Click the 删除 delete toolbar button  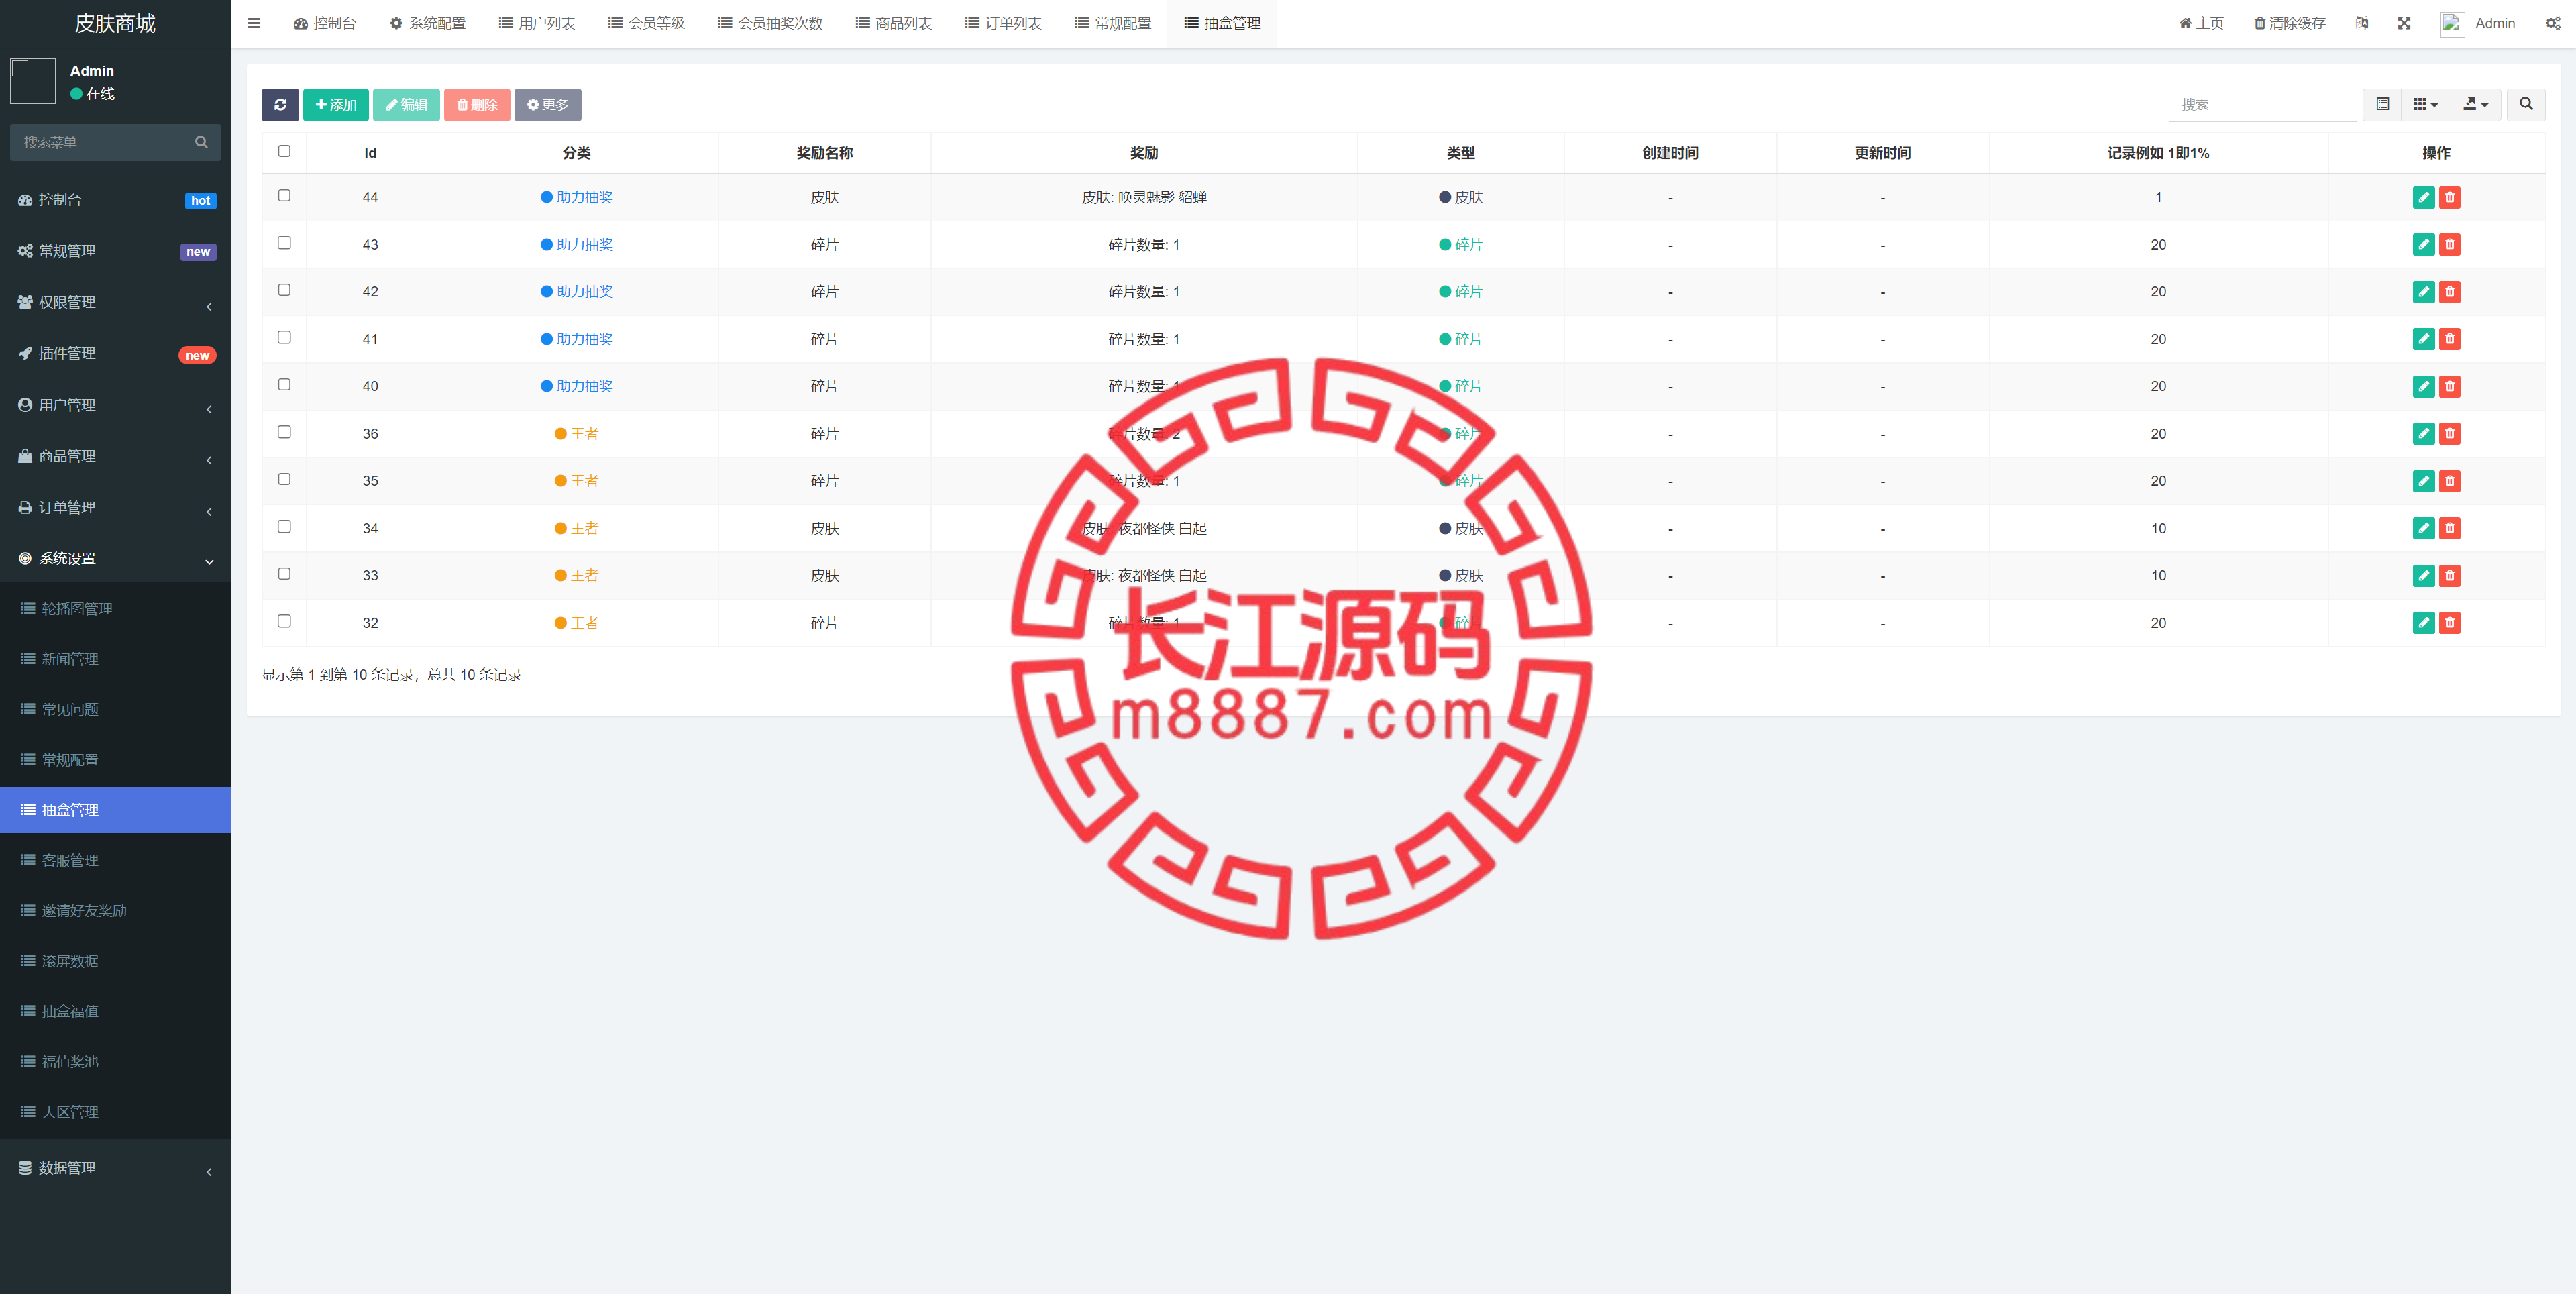477,105
